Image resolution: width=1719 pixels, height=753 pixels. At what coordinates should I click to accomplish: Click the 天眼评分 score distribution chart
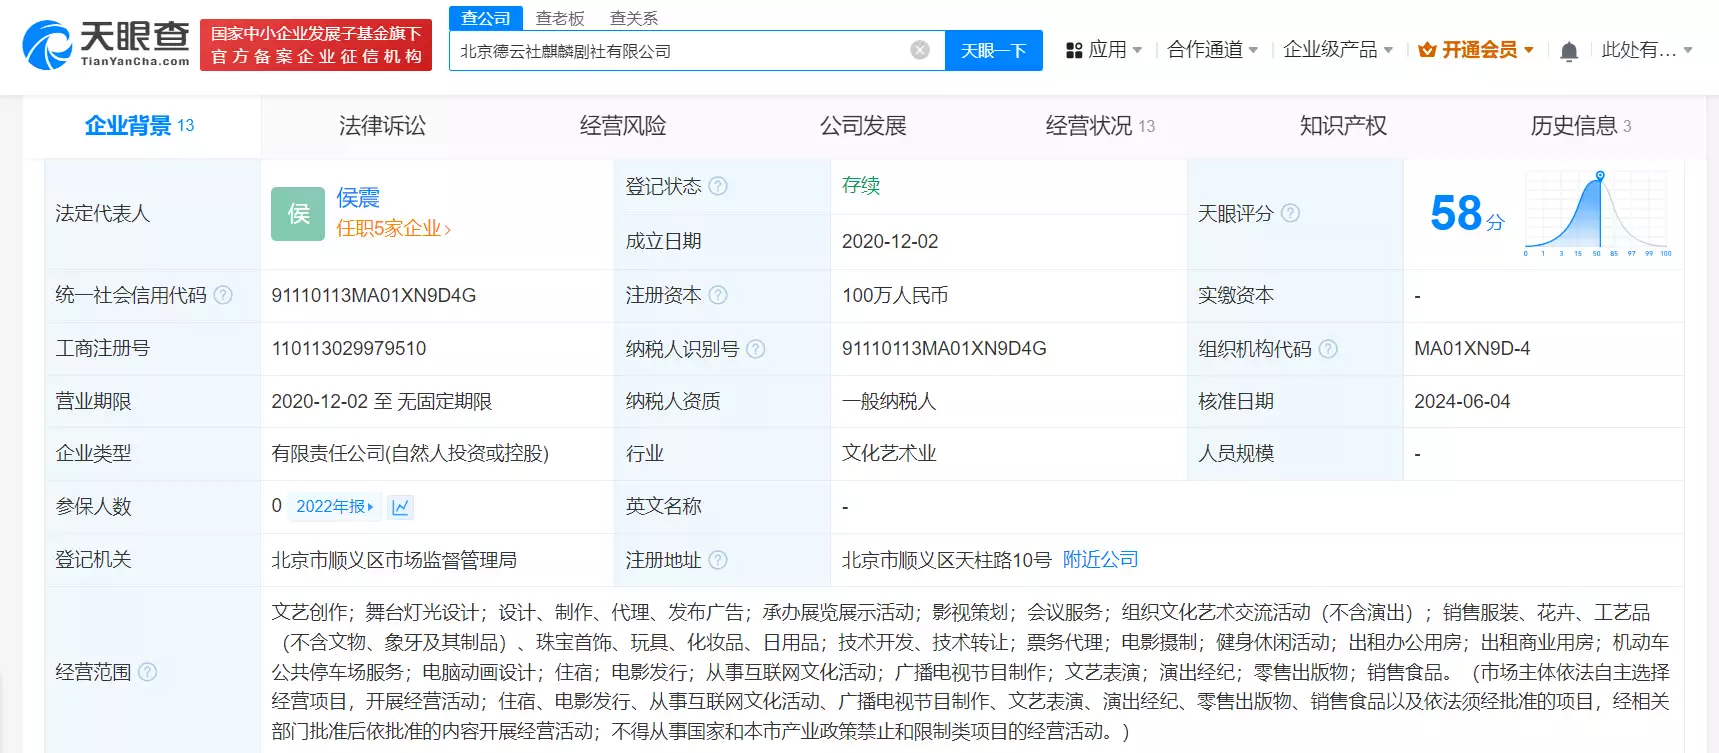[x=1597, y=213]
